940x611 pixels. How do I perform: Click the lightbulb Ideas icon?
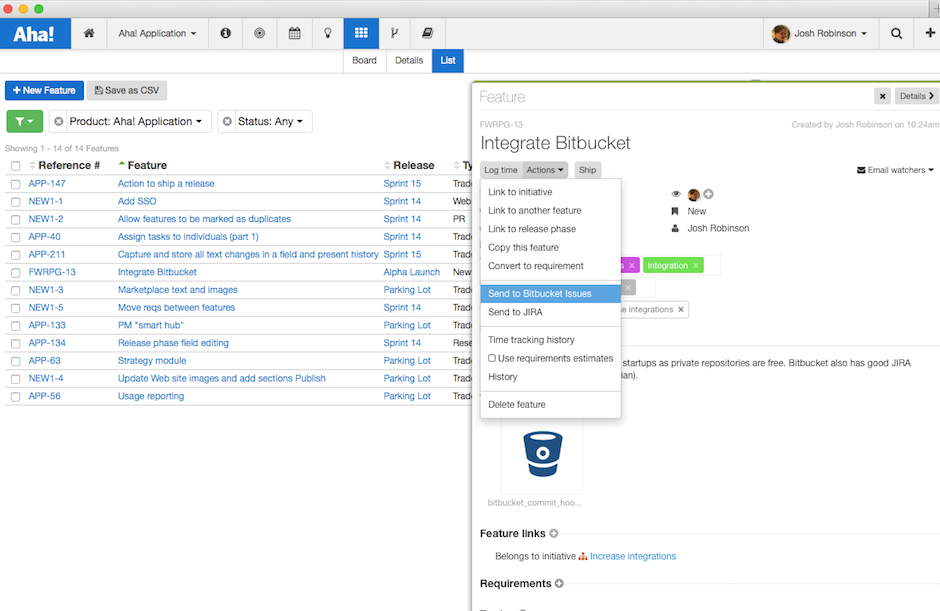[x=327, y=33]
